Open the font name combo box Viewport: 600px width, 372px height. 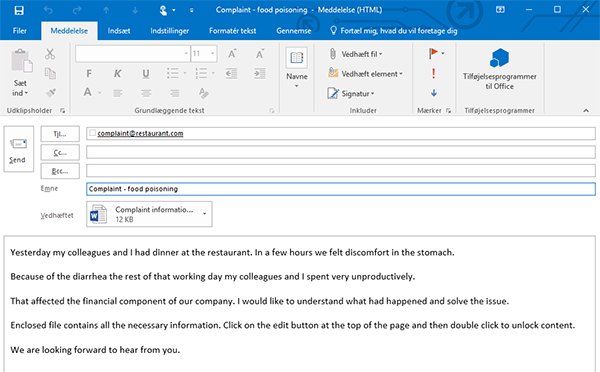pos(133,54)
